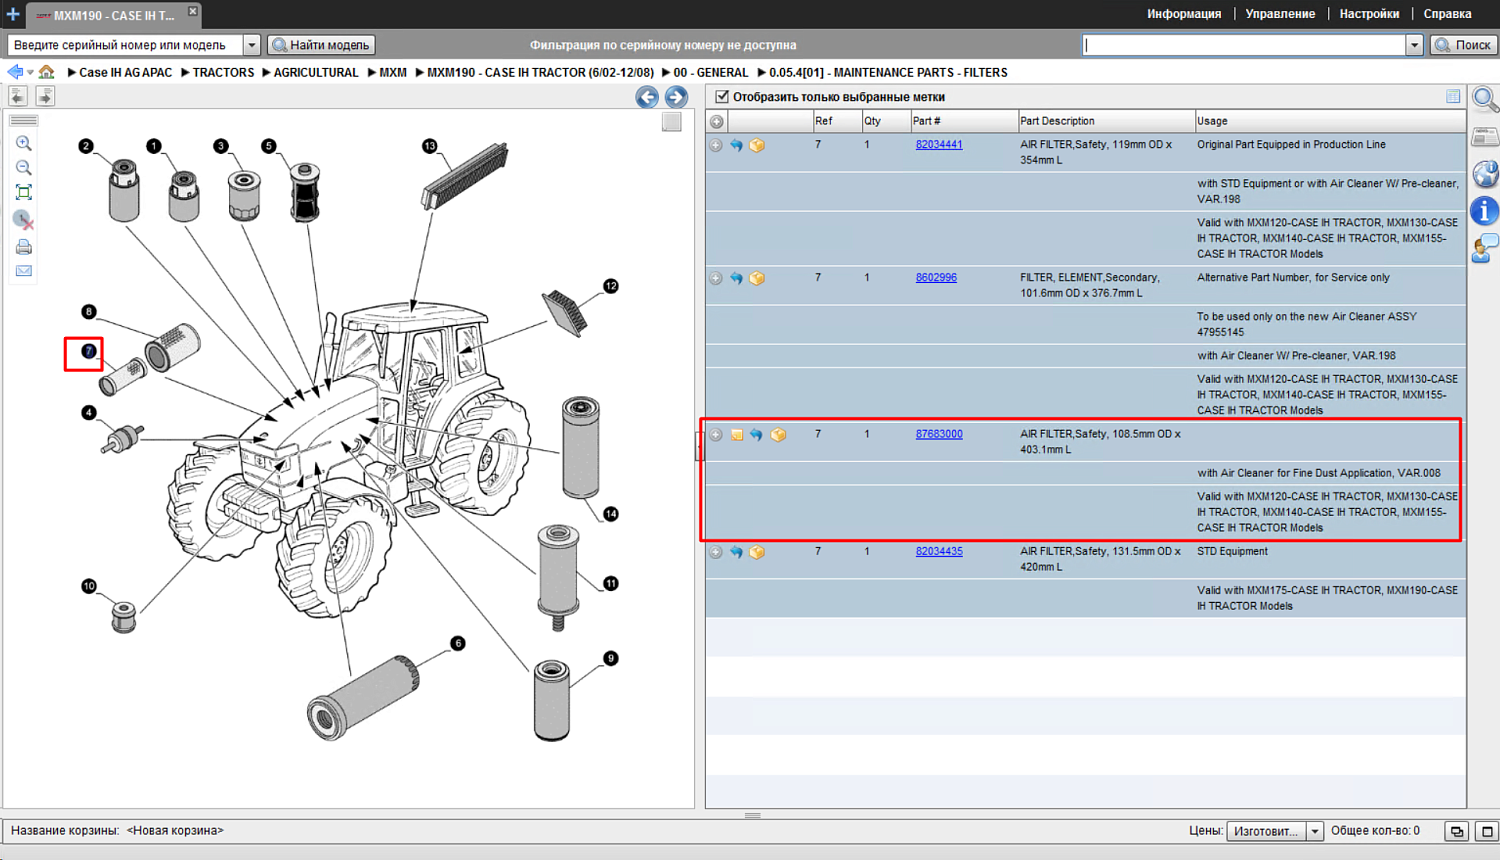This screenshot has width=1500, height=860.
Task: Toggle the small square box above the diagram
Action: pyautogui.click(x=672, y=122)
